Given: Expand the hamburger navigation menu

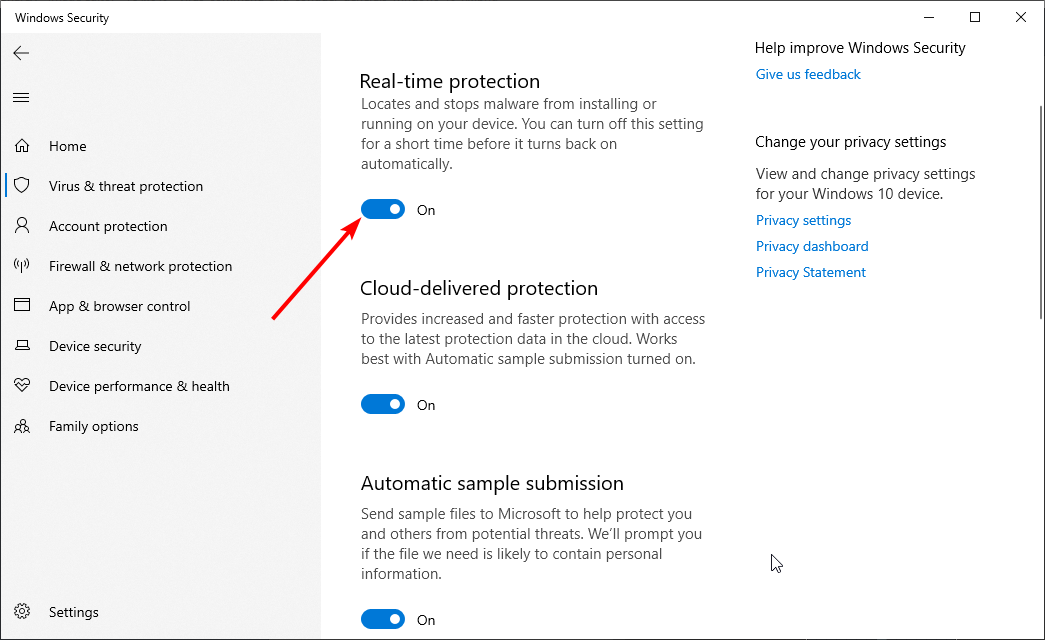Looking at the screenshot, I should [x=21, y=97].
